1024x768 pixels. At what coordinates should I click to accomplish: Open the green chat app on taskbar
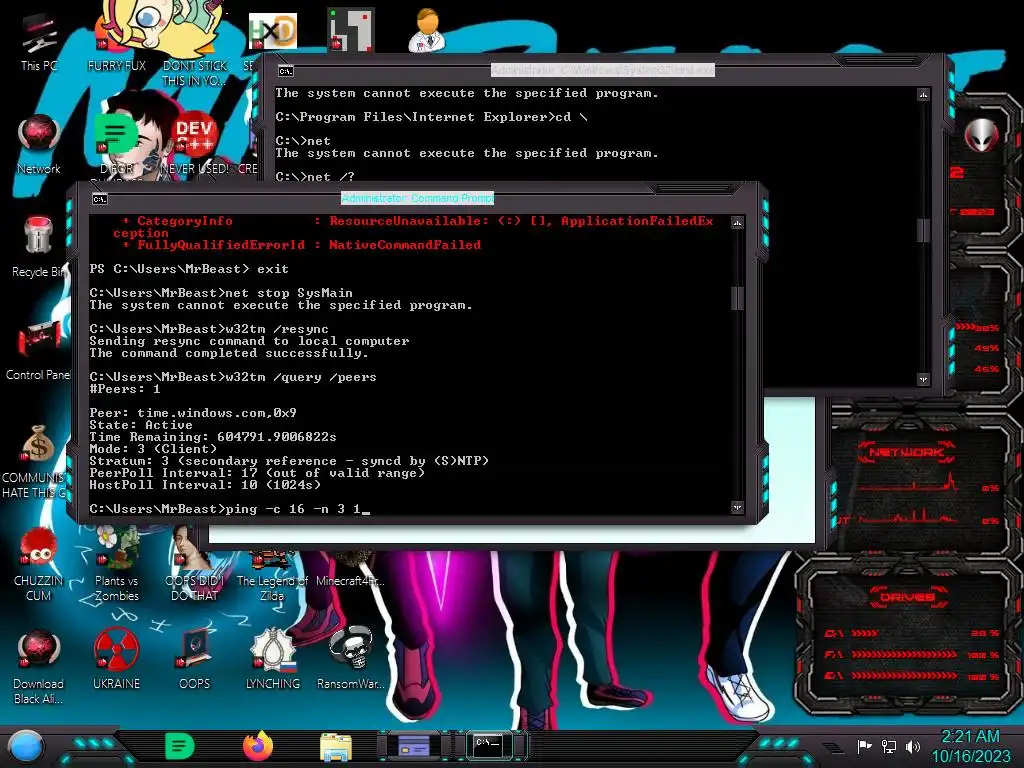click(x=179, y=746)
